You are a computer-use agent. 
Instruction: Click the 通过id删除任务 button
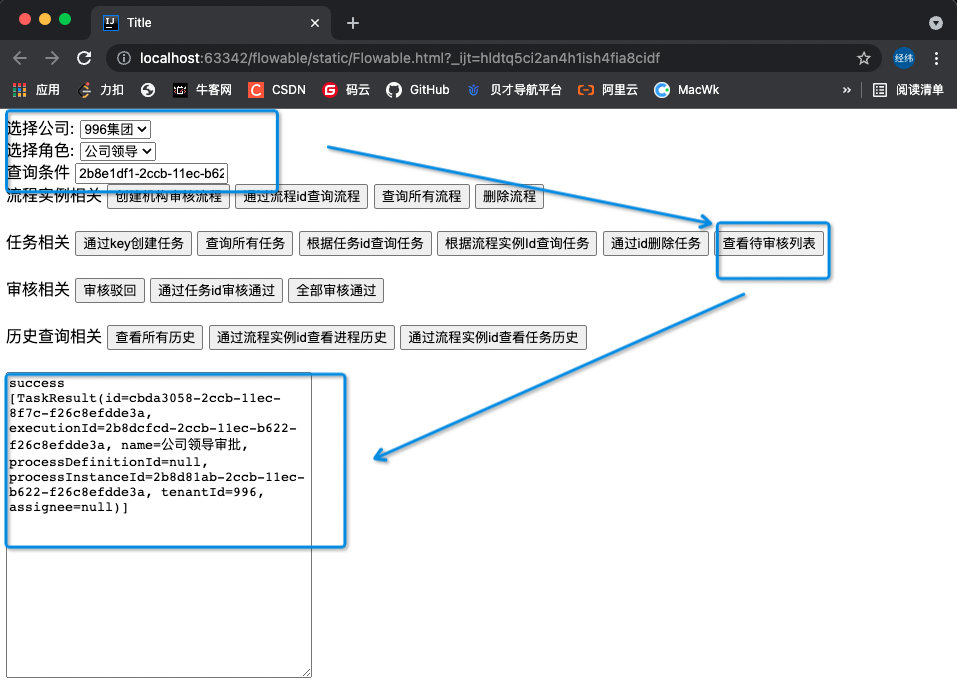[x=655, y=243]
